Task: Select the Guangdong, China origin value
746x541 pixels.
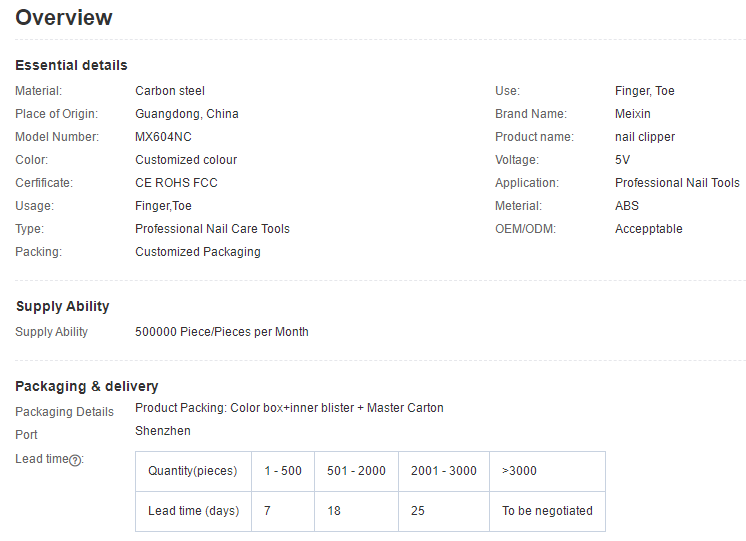Action: (187, 114)
